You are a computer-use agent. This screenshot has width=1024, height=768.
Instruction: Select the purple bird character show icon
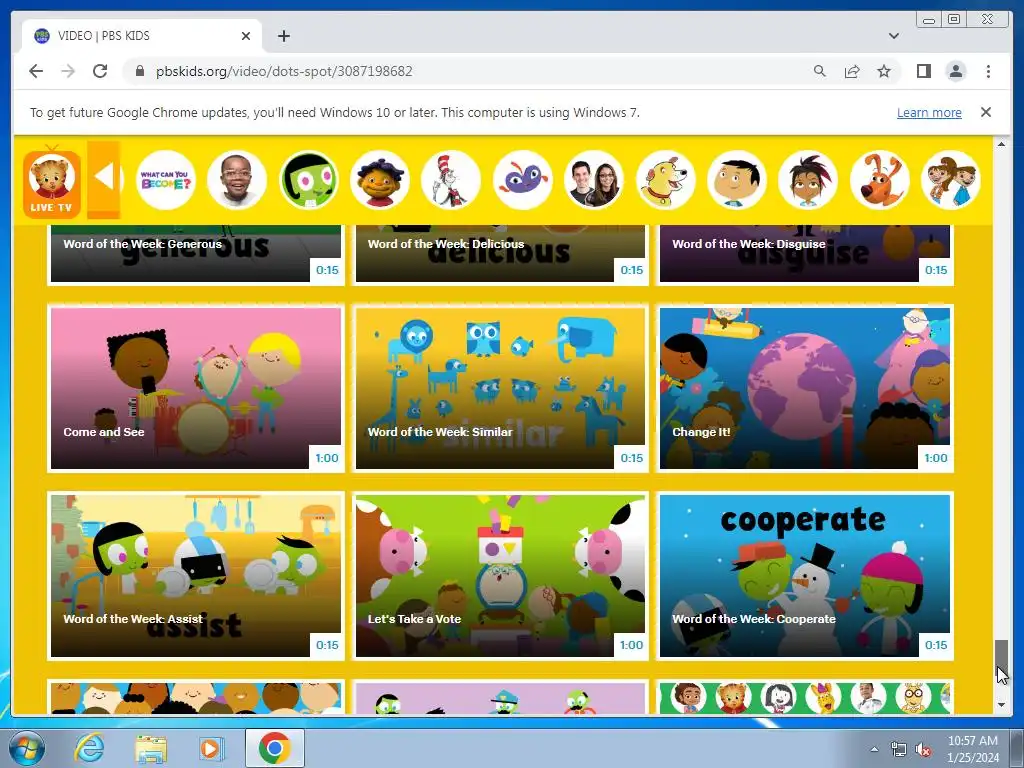point(522,180)
